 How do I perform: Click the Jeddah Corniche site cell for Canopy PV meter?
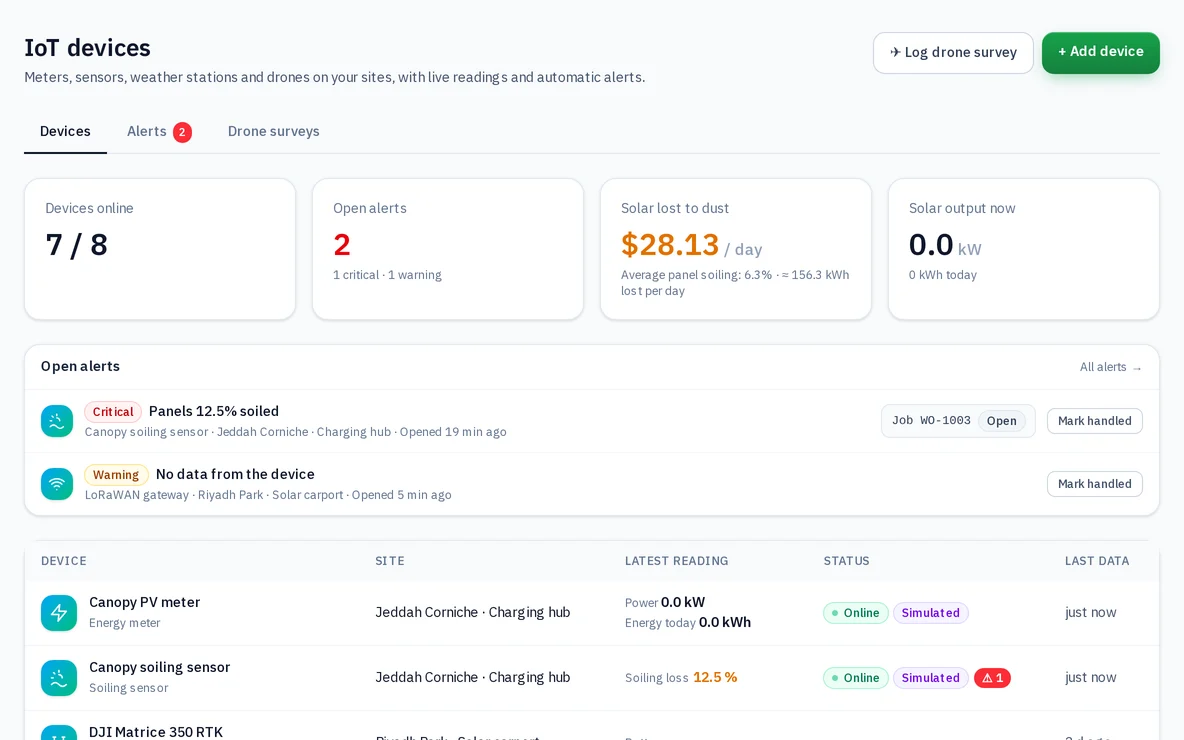[x=473, y=612]
